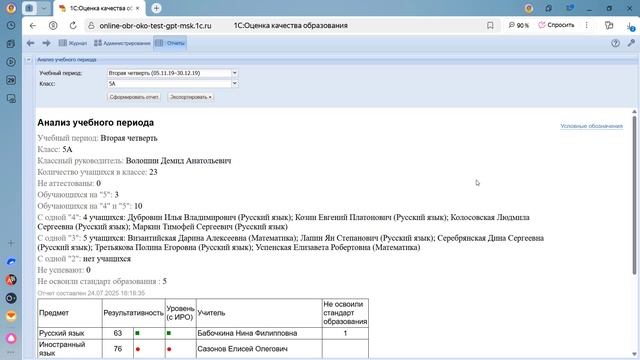Go back with the 1C app arrow
This screenshot has width=640, height=360.
[x=30, y=43]
